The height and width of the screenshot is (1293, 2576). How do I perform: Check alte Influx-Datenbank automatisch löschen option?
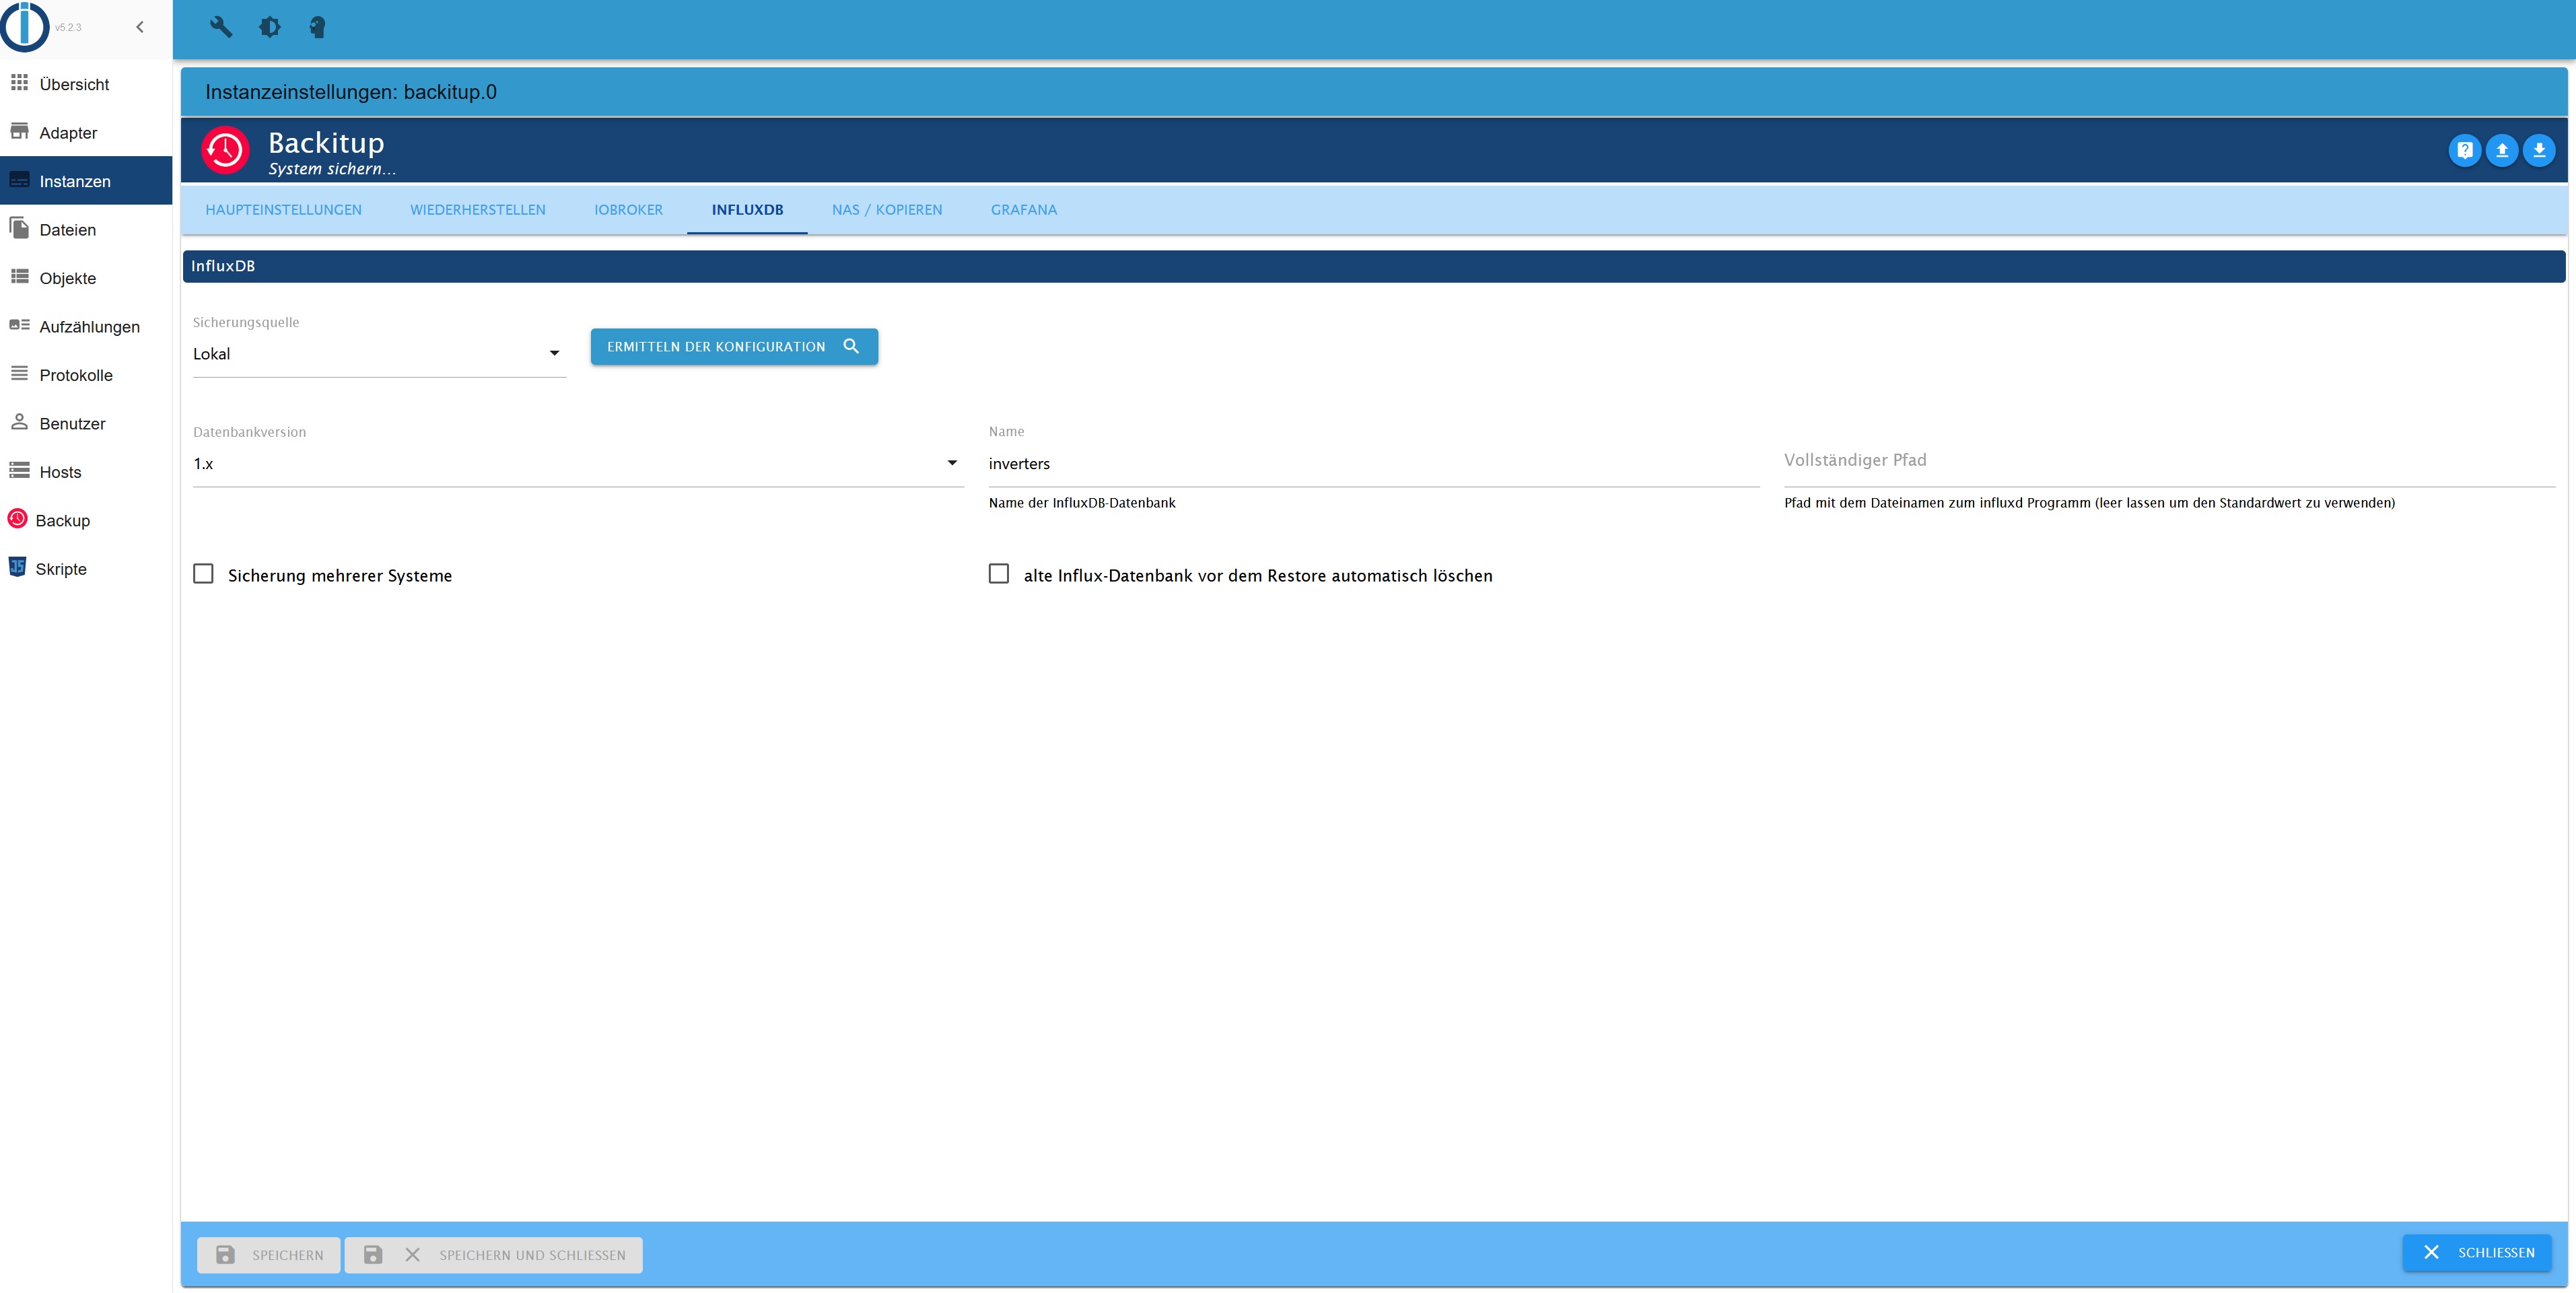click(998, 574)
